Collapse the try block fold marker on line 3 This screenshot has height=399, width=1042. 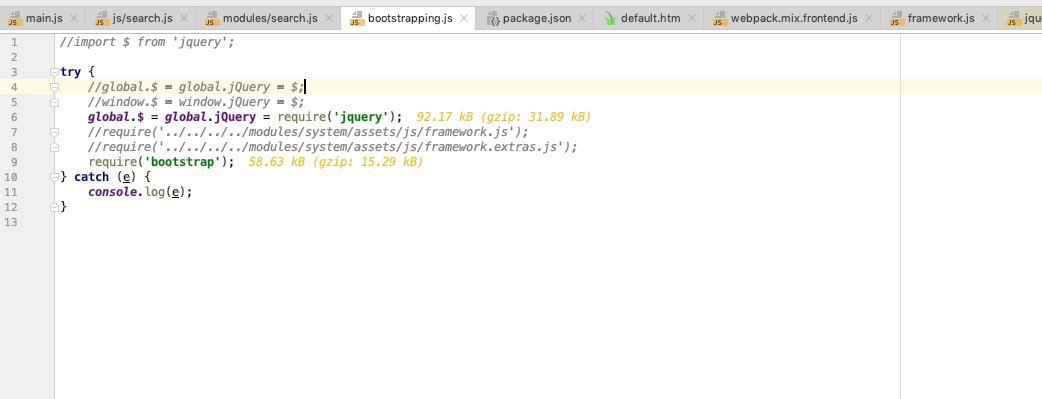54,72
